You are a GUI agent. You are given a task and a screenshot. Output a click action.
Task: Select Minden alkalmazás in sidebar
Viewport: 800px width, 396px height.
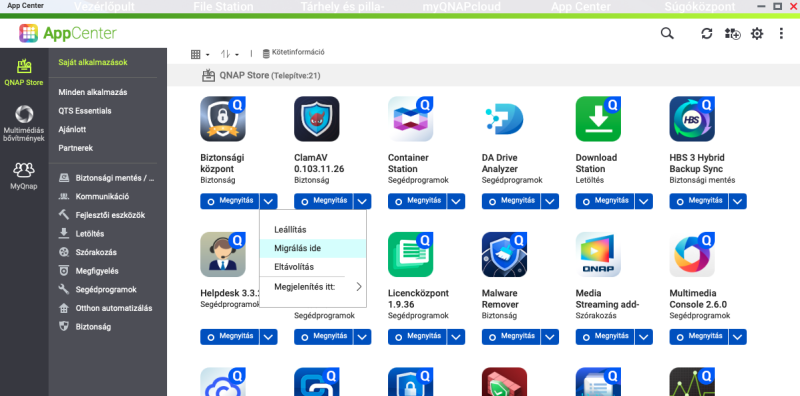[93, 92]
